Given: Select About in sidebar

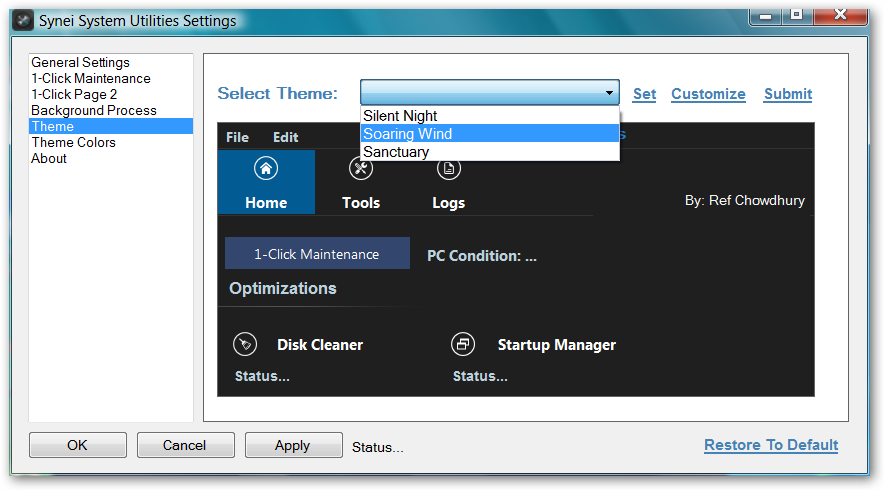Looking at the screenshot, I should pos(110,158).
